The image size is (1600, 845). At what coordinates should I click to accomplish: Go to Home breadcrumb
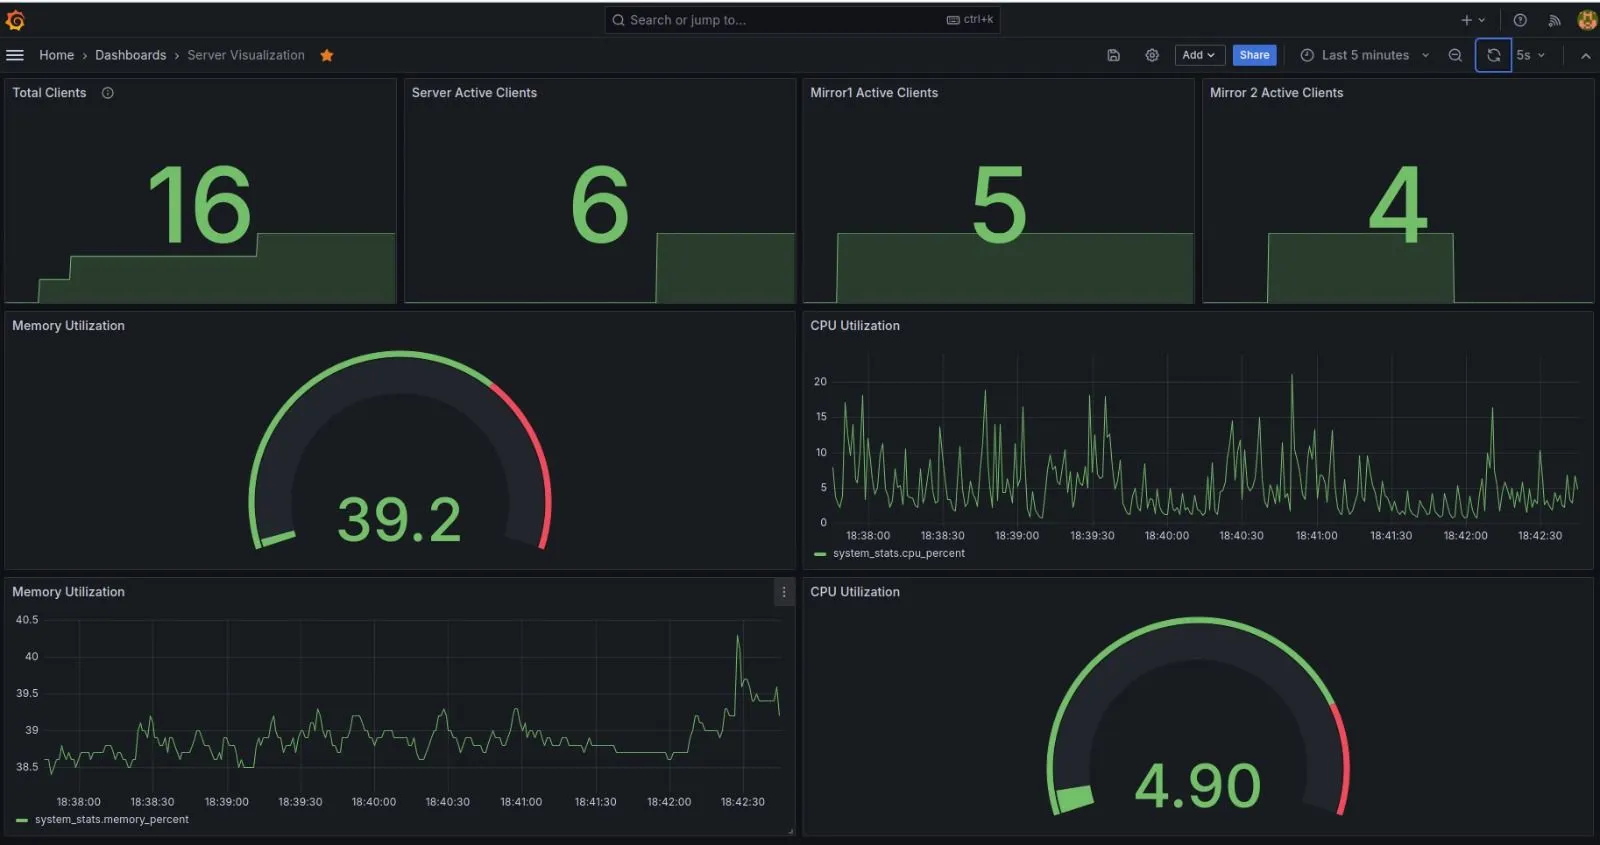click(56, 55)
